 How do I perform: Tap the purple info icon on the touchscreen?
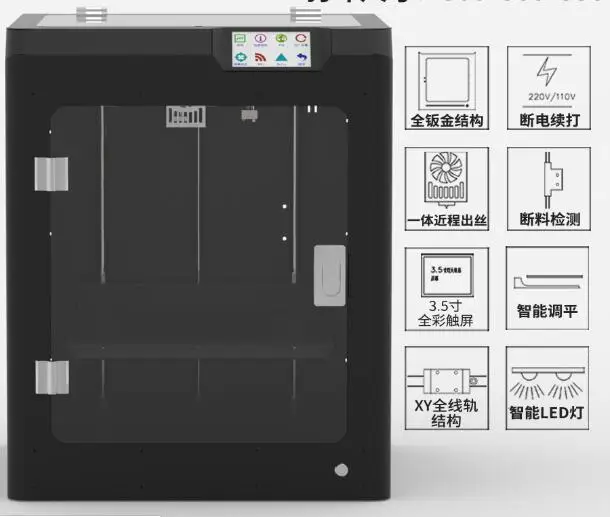[261, 39]
